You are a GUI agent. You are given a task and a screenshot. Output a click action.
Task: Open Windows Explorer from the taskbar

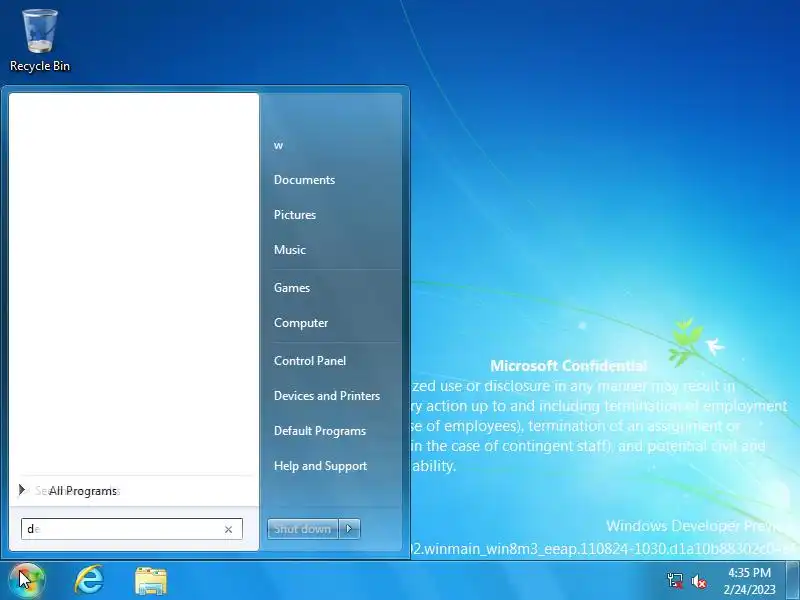pyautogui.click(x=151, y=581)
